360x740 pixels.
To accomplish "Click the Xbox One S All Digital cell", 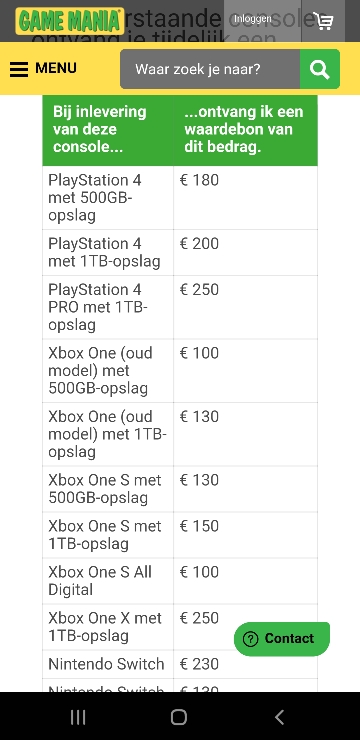I will [x=108, y=581].
